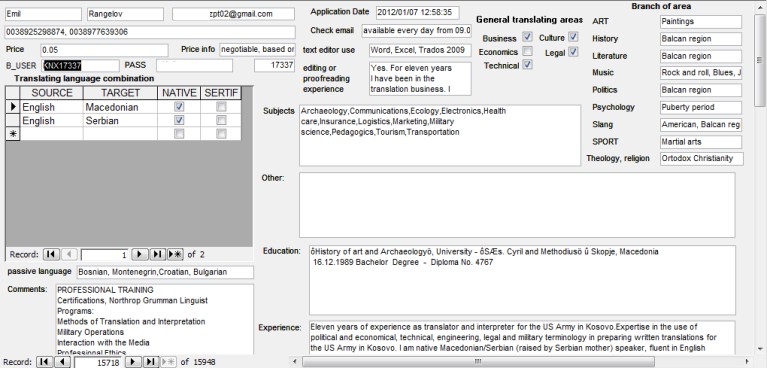Screen dimensions: 767x368
Task: Go to previous record of 15948
Action: pyautogui.click(x=62, y=362)
